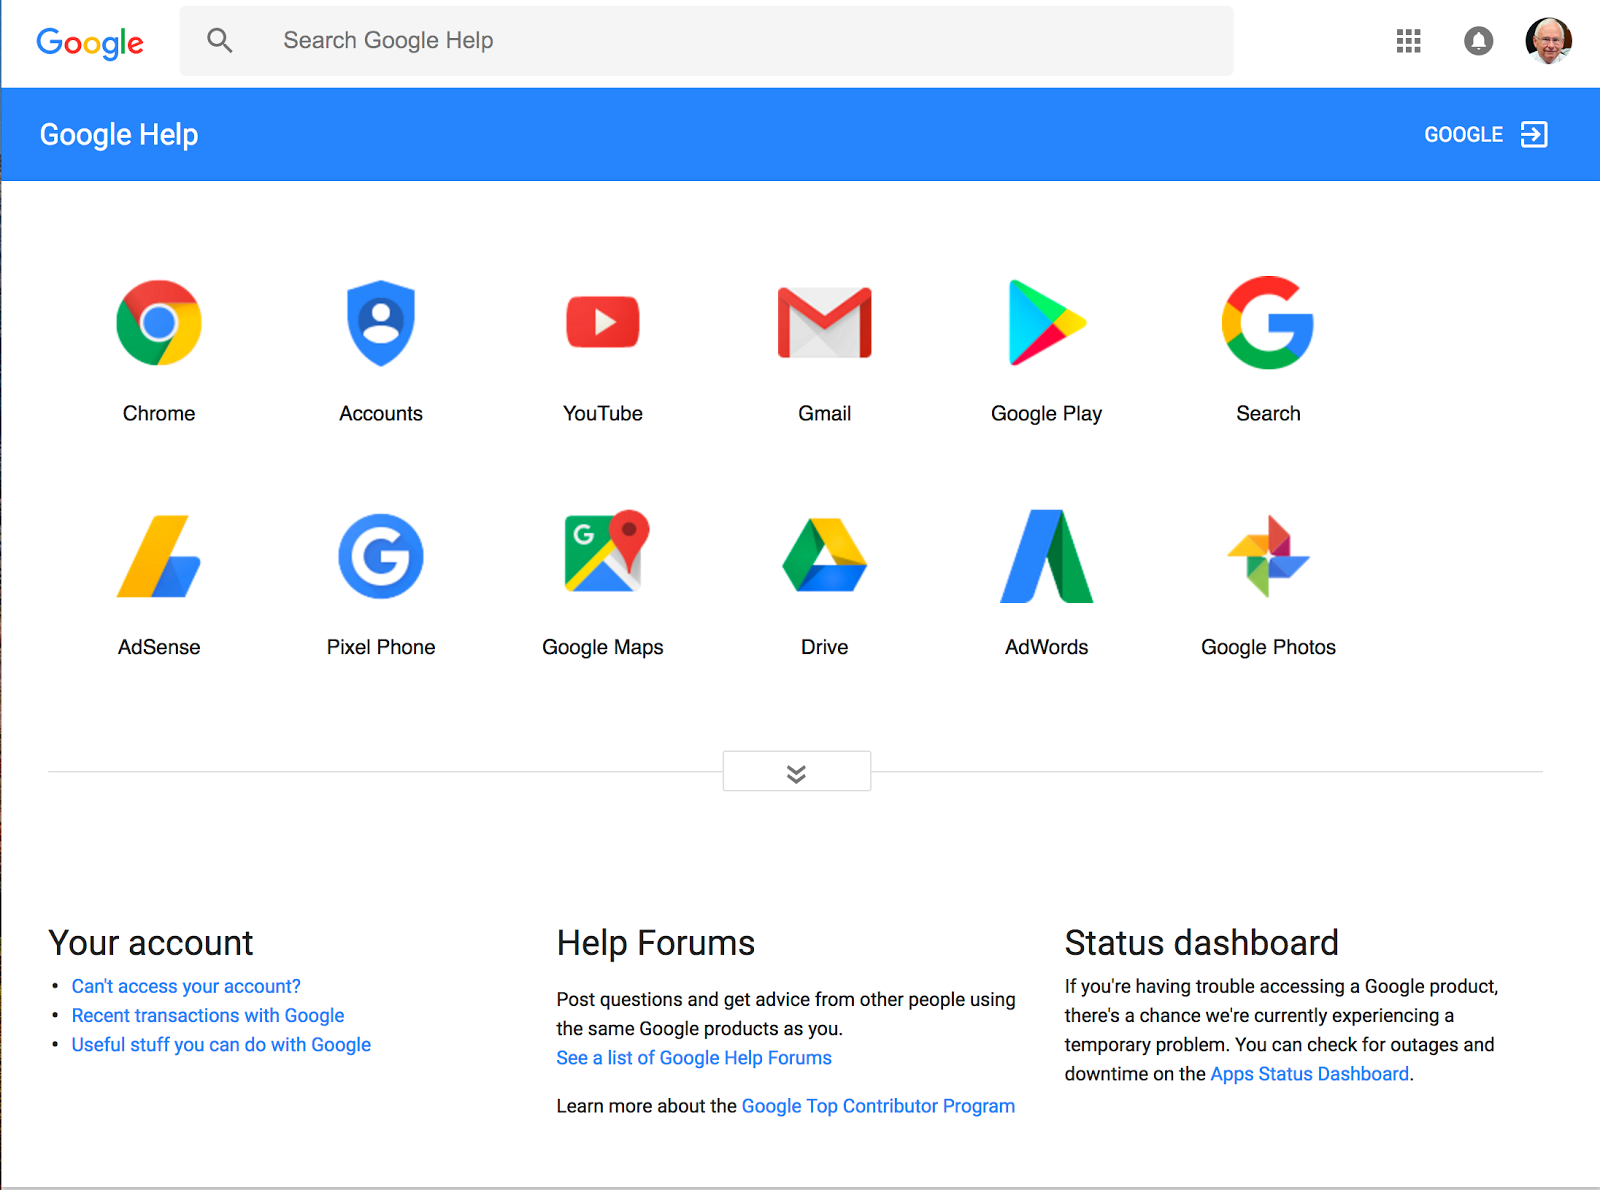Open the Apps Status Dashboard link

coord(1310,1074)
